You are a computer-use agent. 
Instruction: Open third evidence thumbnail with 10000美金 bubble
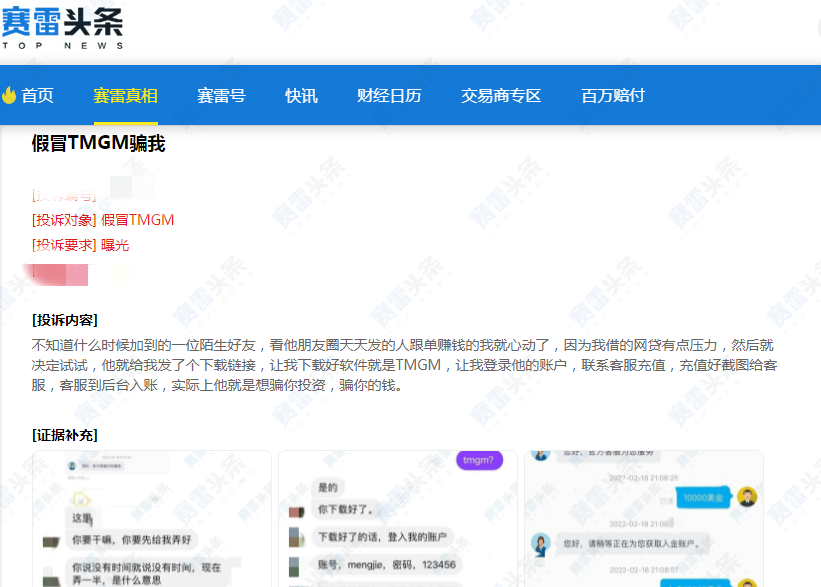644,519
